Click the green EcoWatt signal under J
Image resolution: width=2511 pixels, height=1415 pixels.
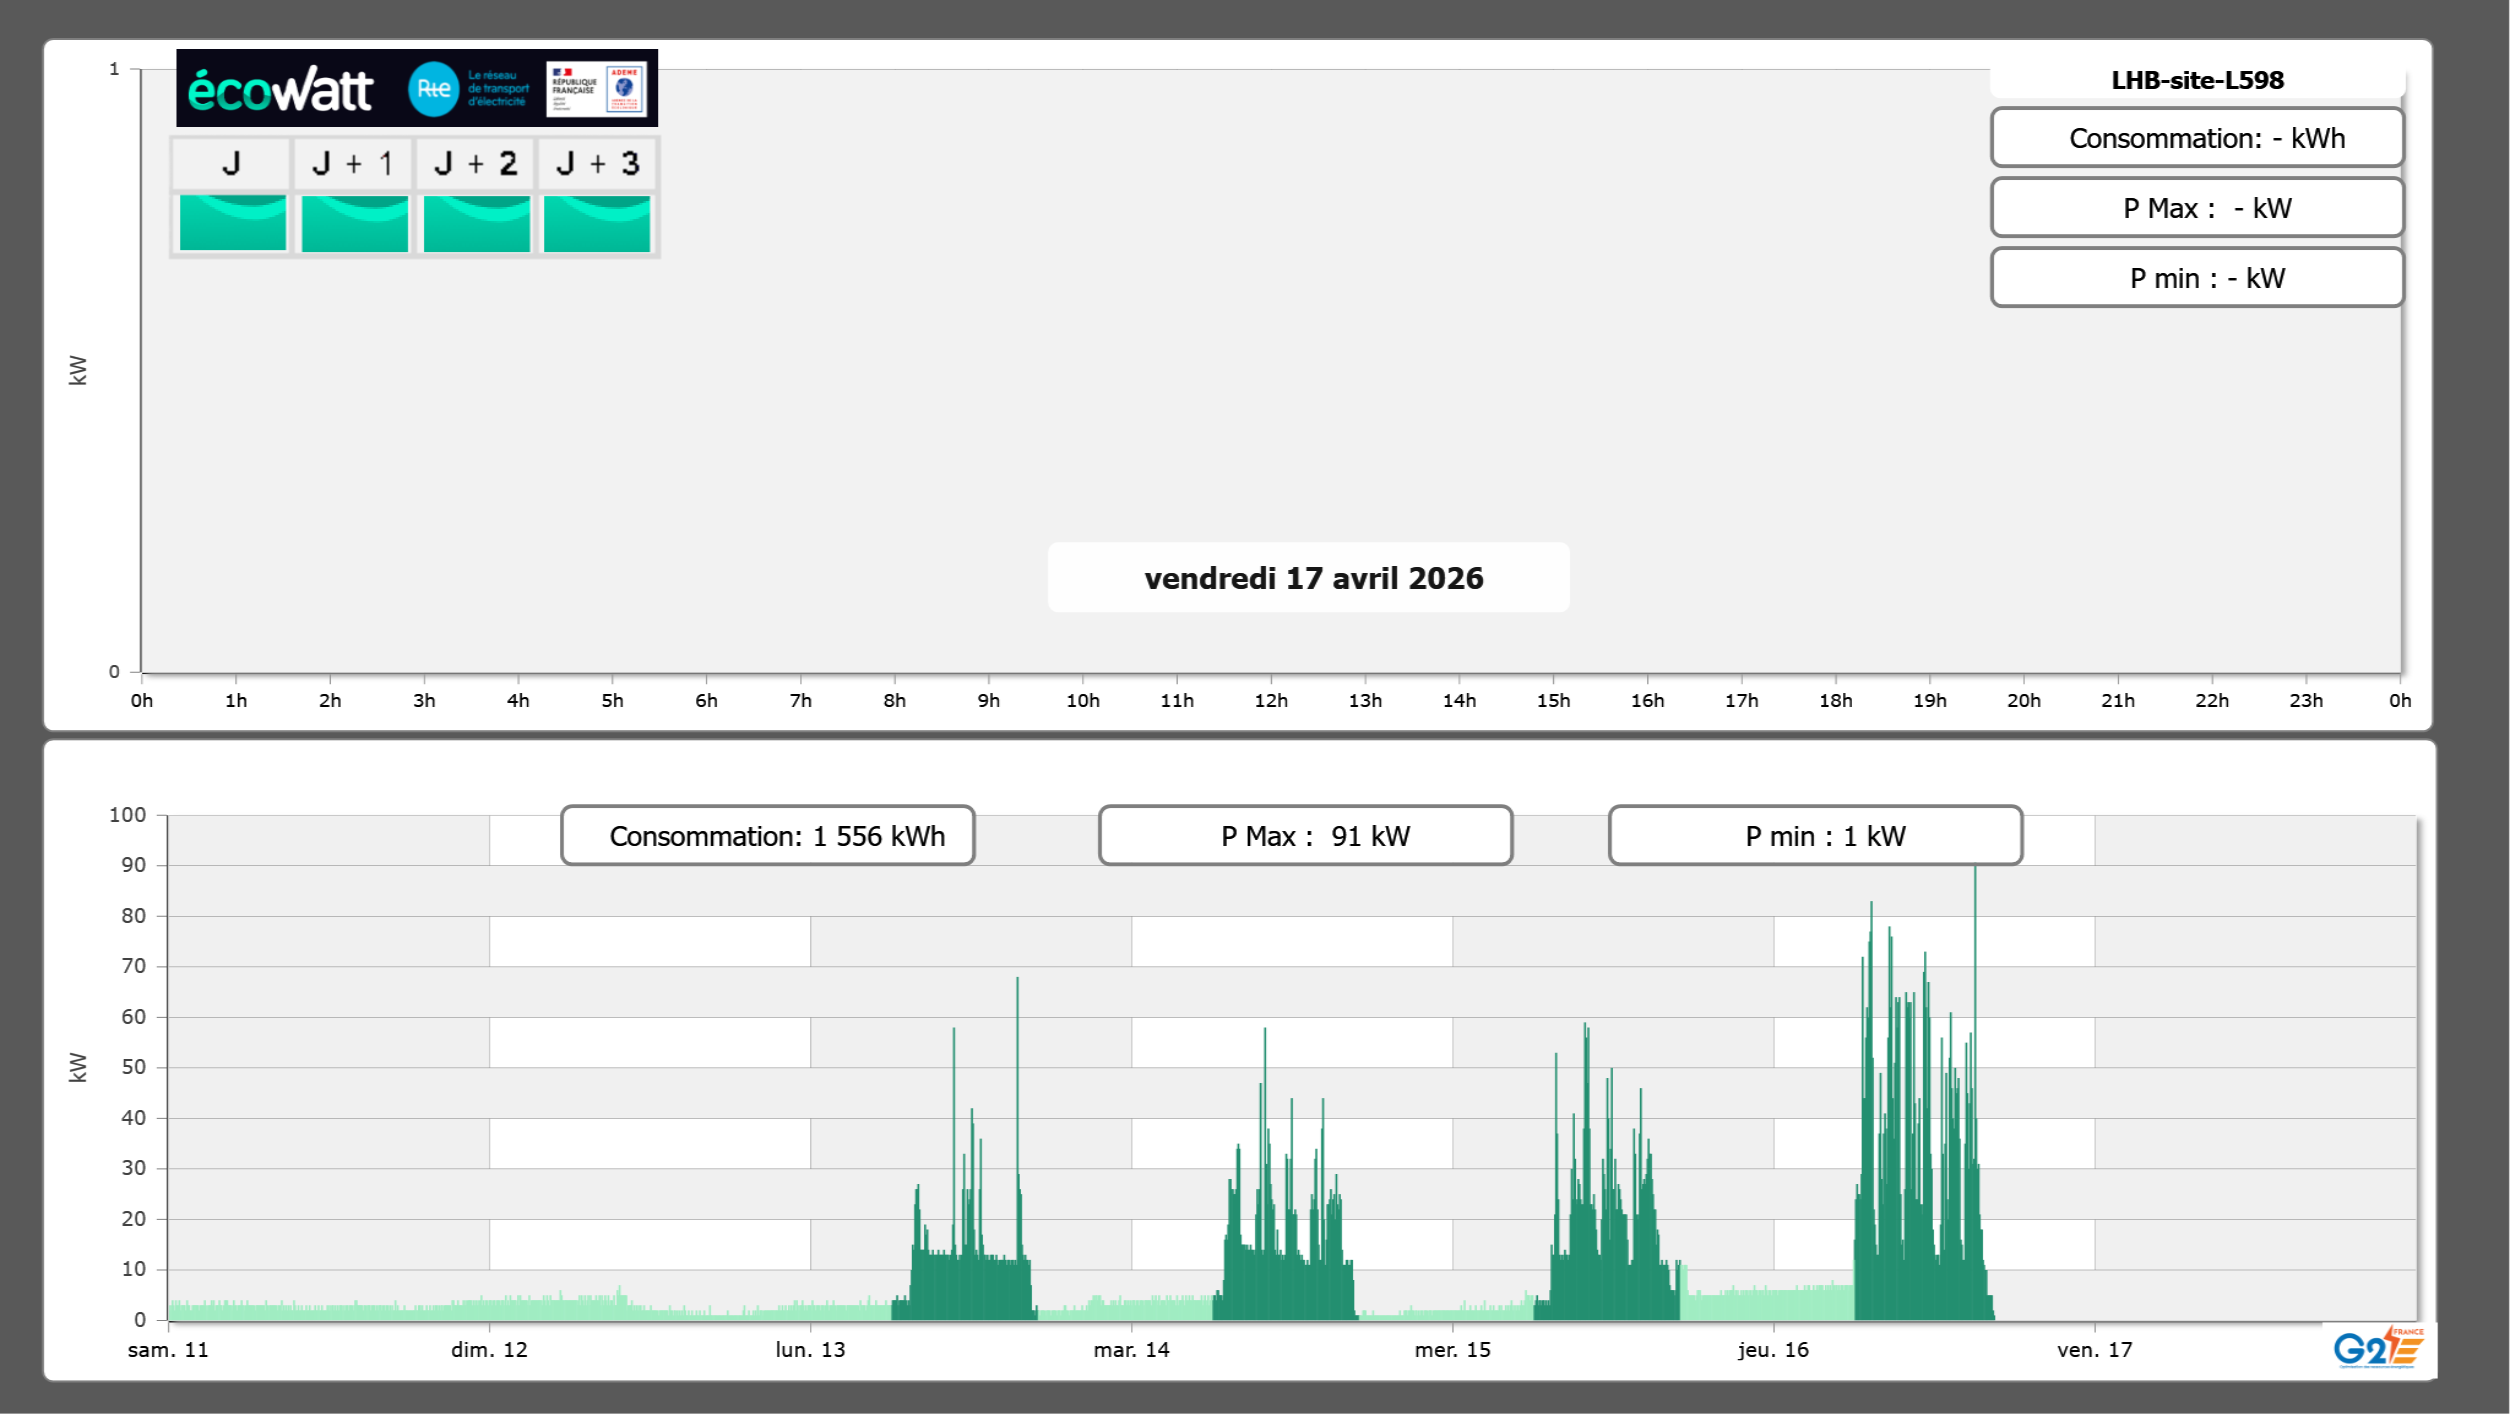tap(232, 223)
